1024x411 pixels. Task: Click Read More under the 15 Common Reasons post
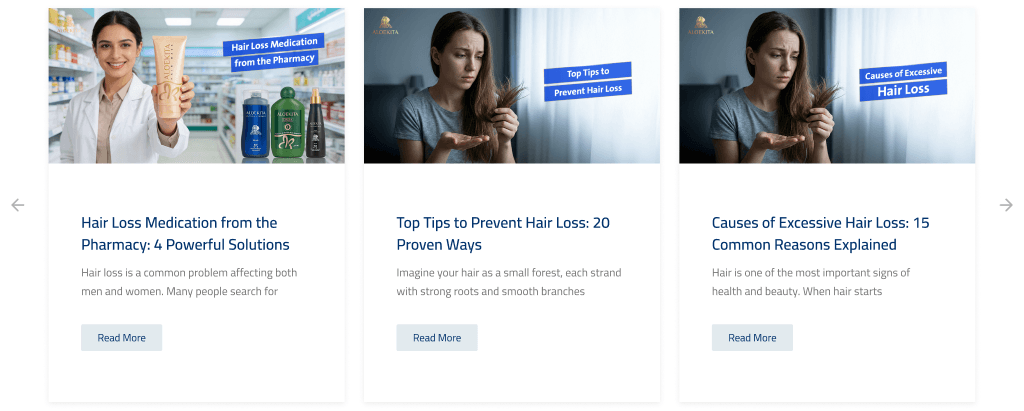pyautogui.click(x=752, y=338)
